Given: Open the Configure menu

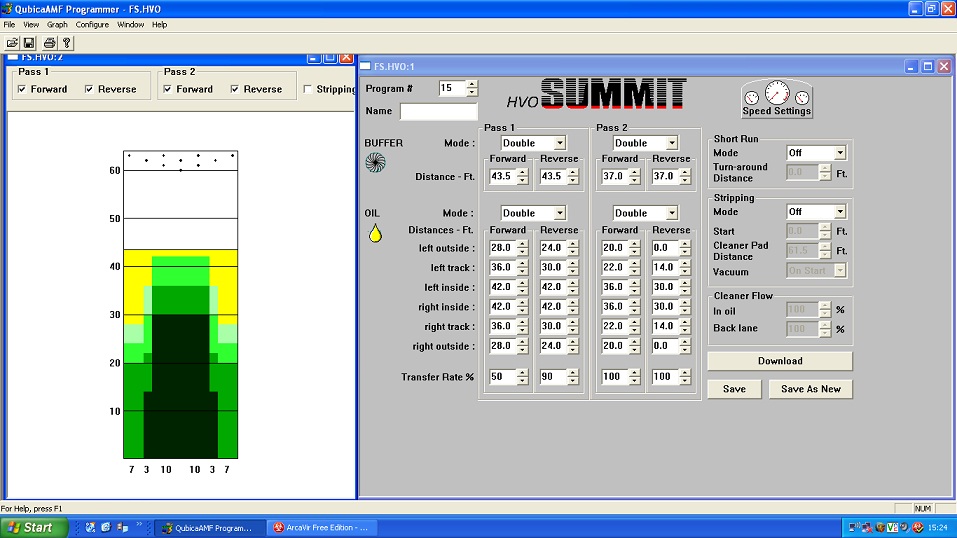Looking at the screenshot, I should click(92, 24).
